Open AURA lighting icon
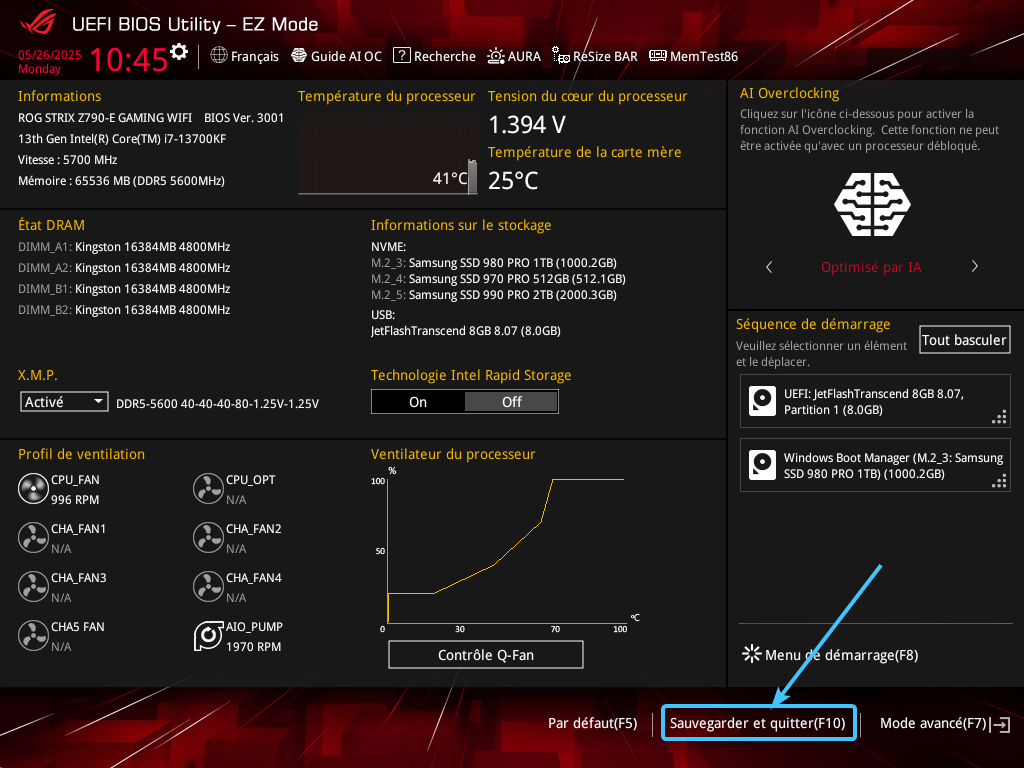Image resolution: width=1024 pixels, height=768 pixels. [x=496, y=56]
